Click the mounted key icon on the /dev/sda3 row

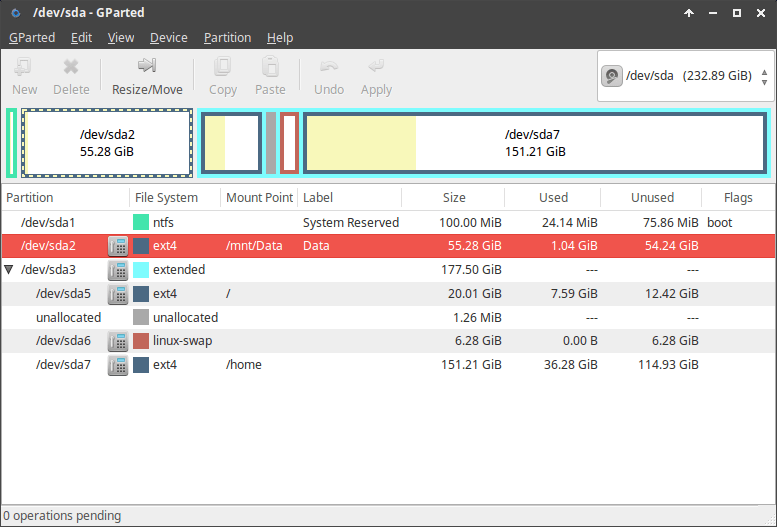pos(118,270)
